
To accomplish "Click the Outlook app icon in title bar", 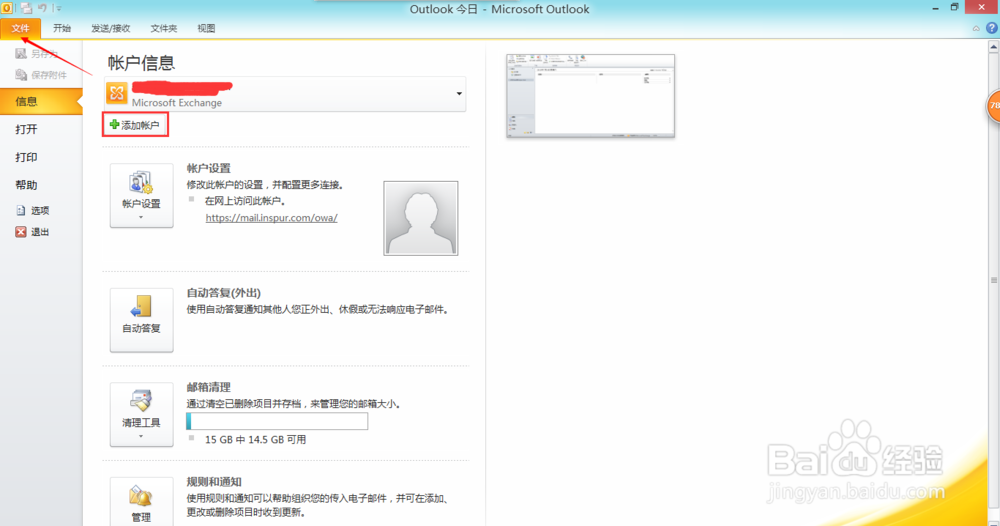I will [7, 8].
